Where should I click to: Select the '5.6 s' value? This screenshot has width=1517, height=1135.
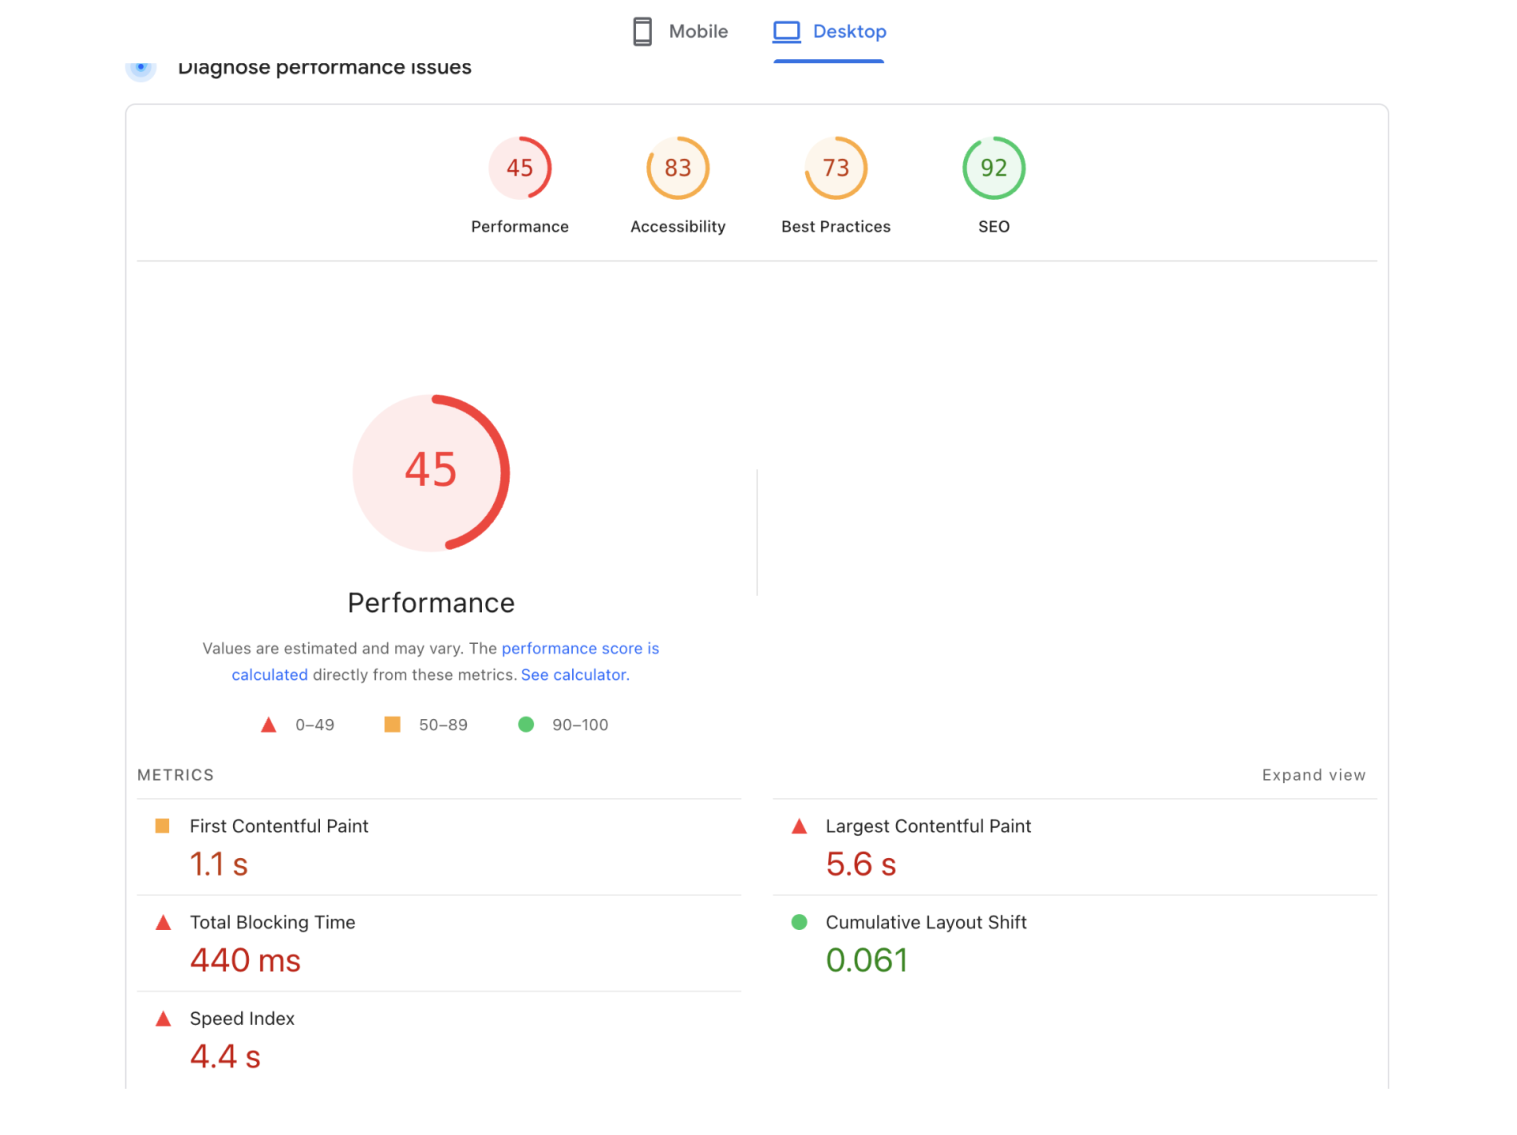[x=861, y=864]
